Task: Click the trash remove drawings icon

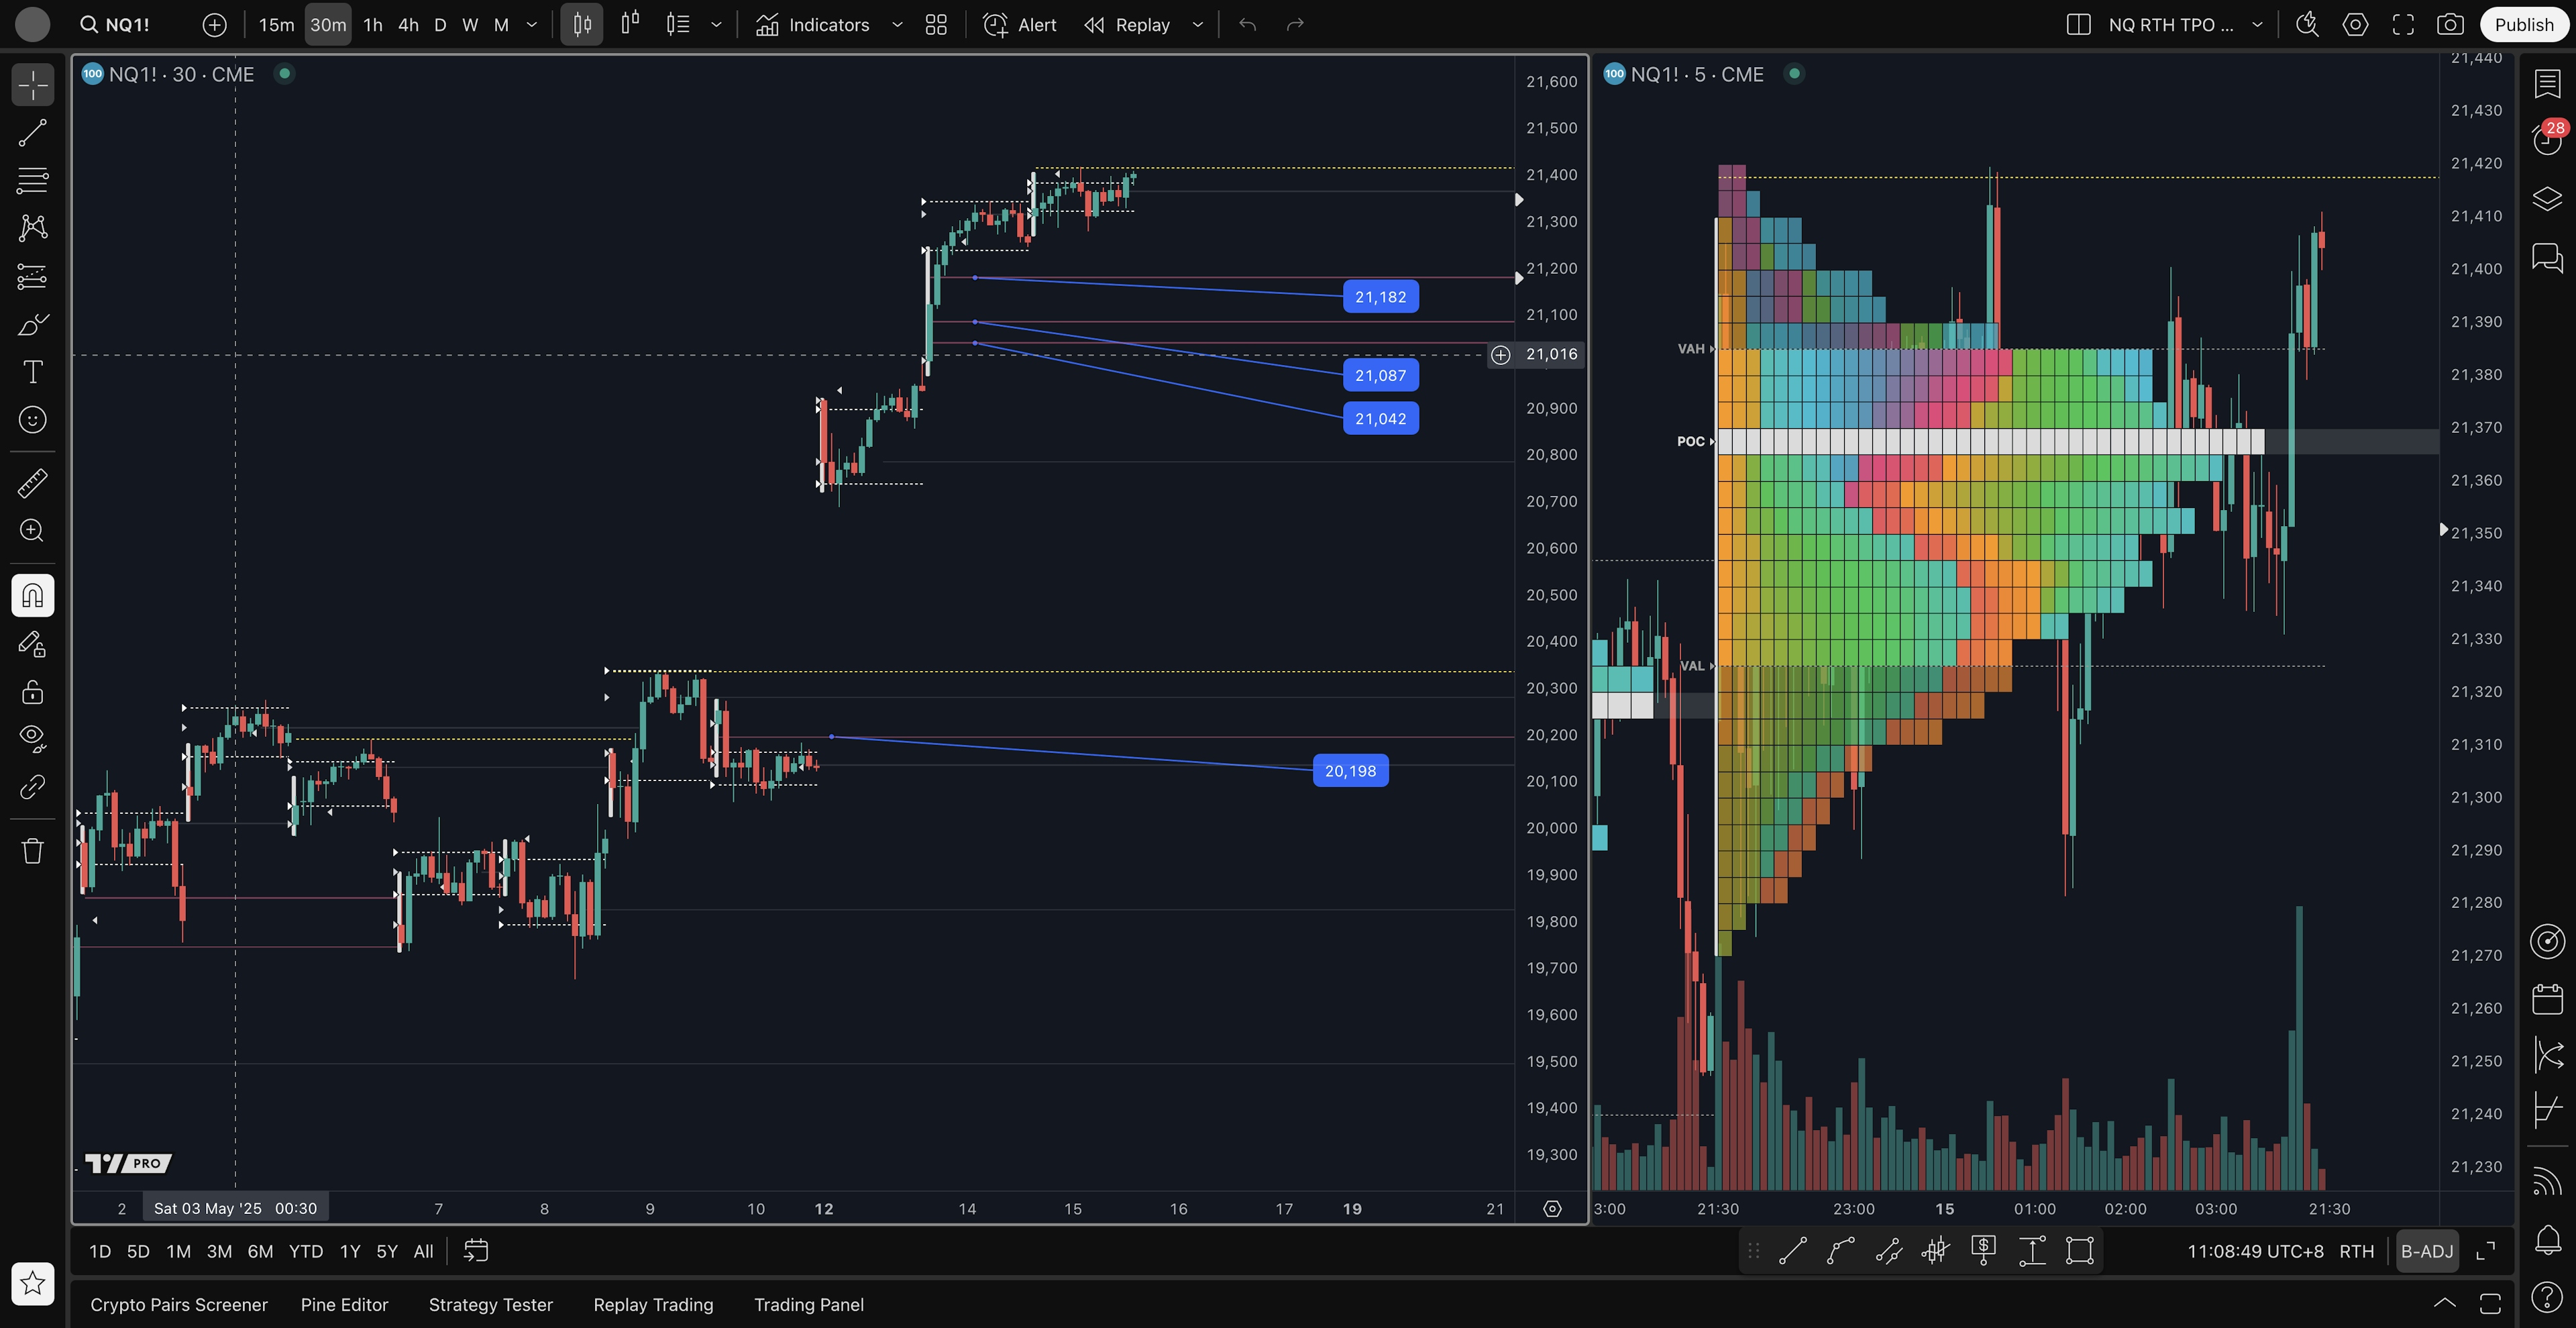Action: click(32, 851)
